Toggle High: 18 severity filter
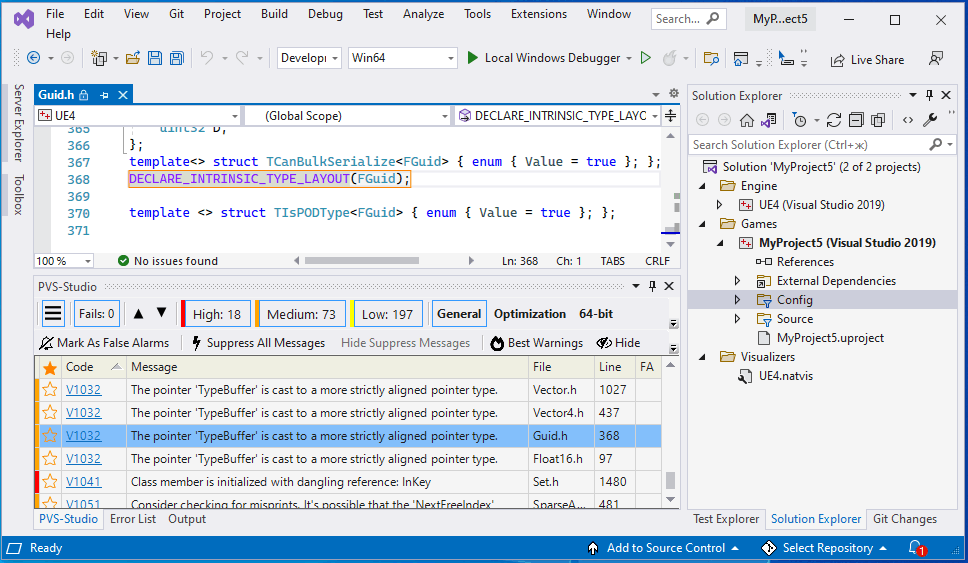 pyautogui.click(x=217, y=314)
